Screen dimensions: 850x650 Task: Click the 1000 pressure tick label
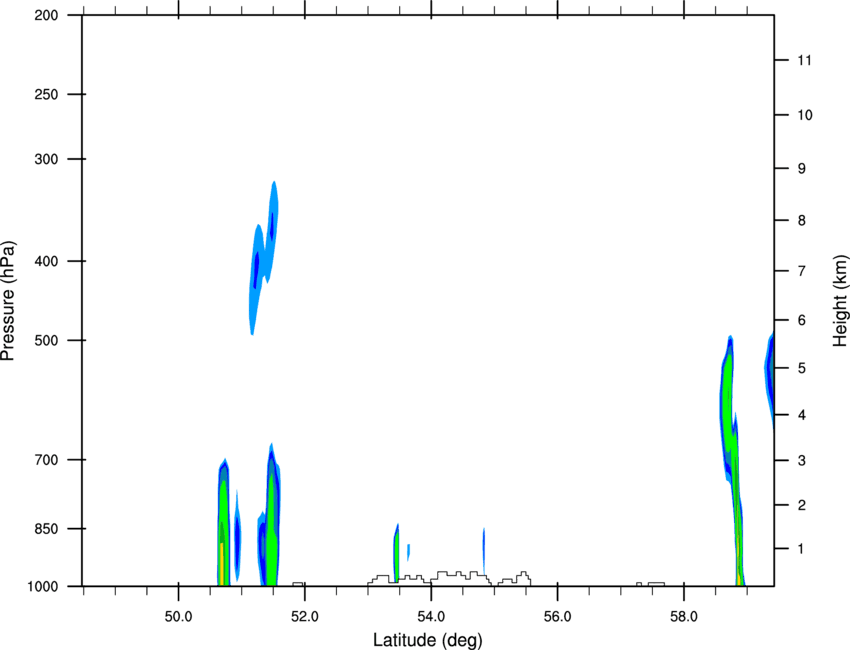tap(42, 587)
